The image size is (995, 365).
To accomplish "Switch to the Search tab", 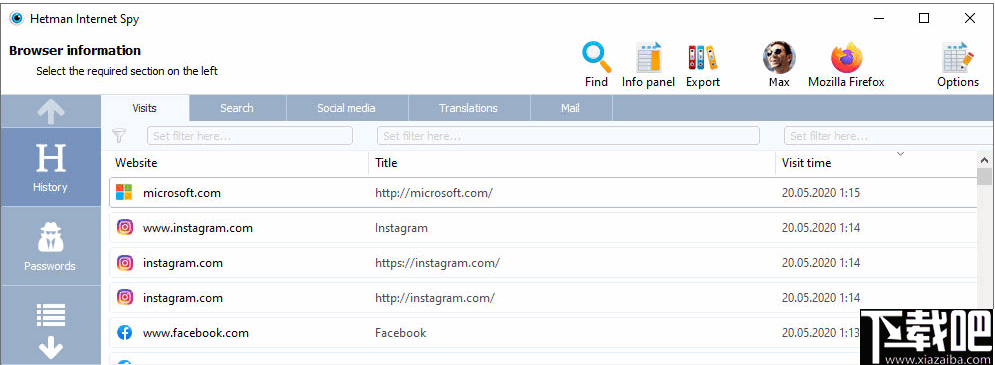I will point(237,108).
